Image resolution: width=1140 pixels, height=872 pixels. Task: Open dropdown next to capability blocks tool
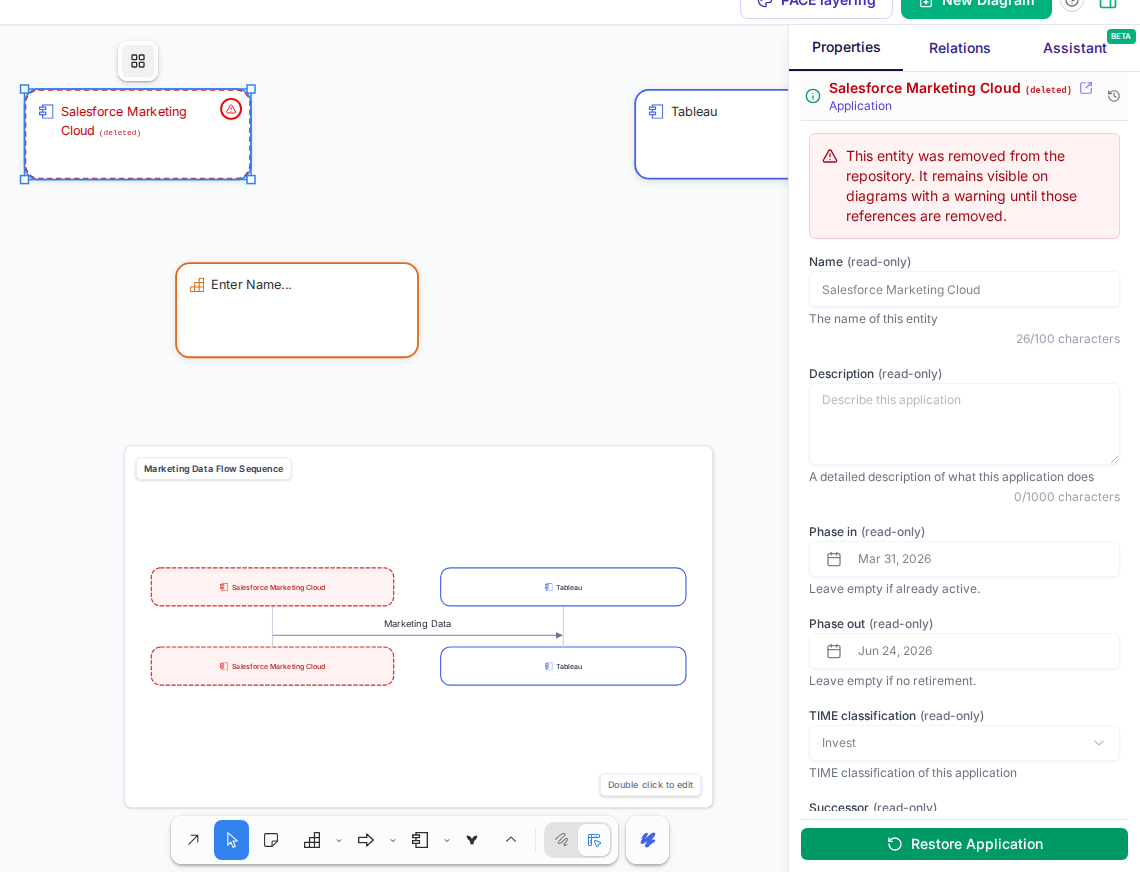339,841
